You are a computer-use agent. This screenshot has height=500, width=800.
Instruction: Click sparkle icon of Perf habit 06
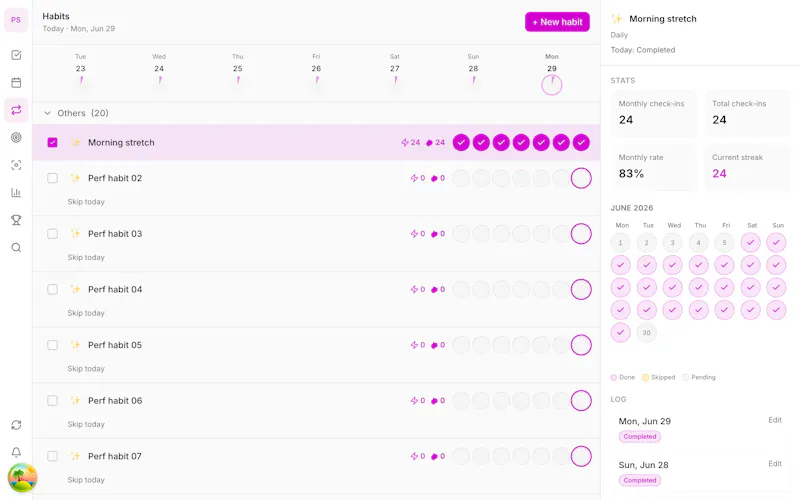pyautogui.click(x=76, y=401)
